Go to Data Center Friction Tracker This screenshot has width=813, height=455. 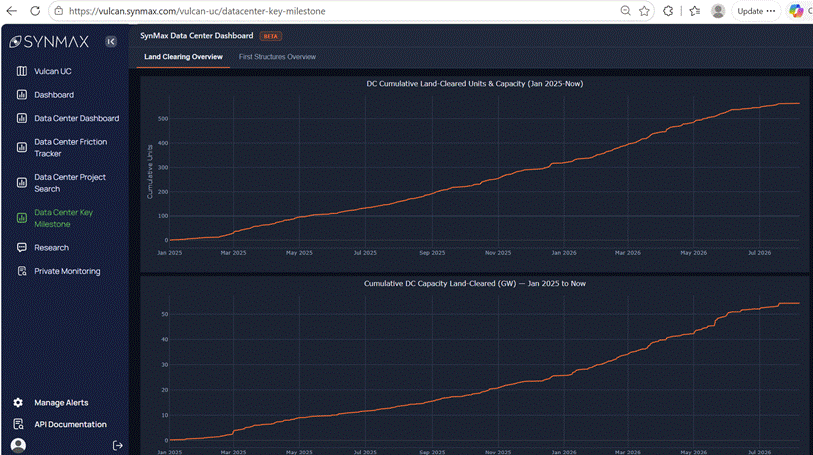click(71, 148)
